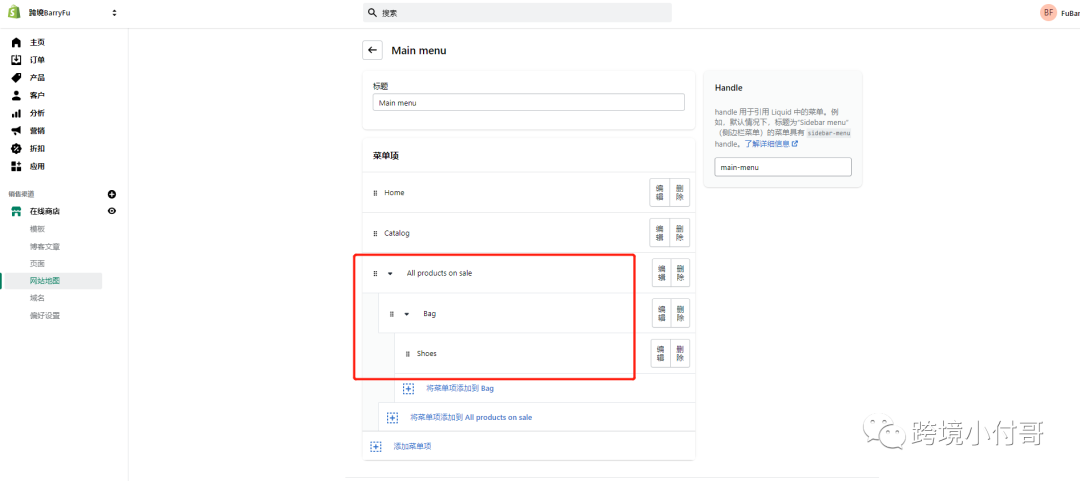Click the Handle card heading

point(729,88)
